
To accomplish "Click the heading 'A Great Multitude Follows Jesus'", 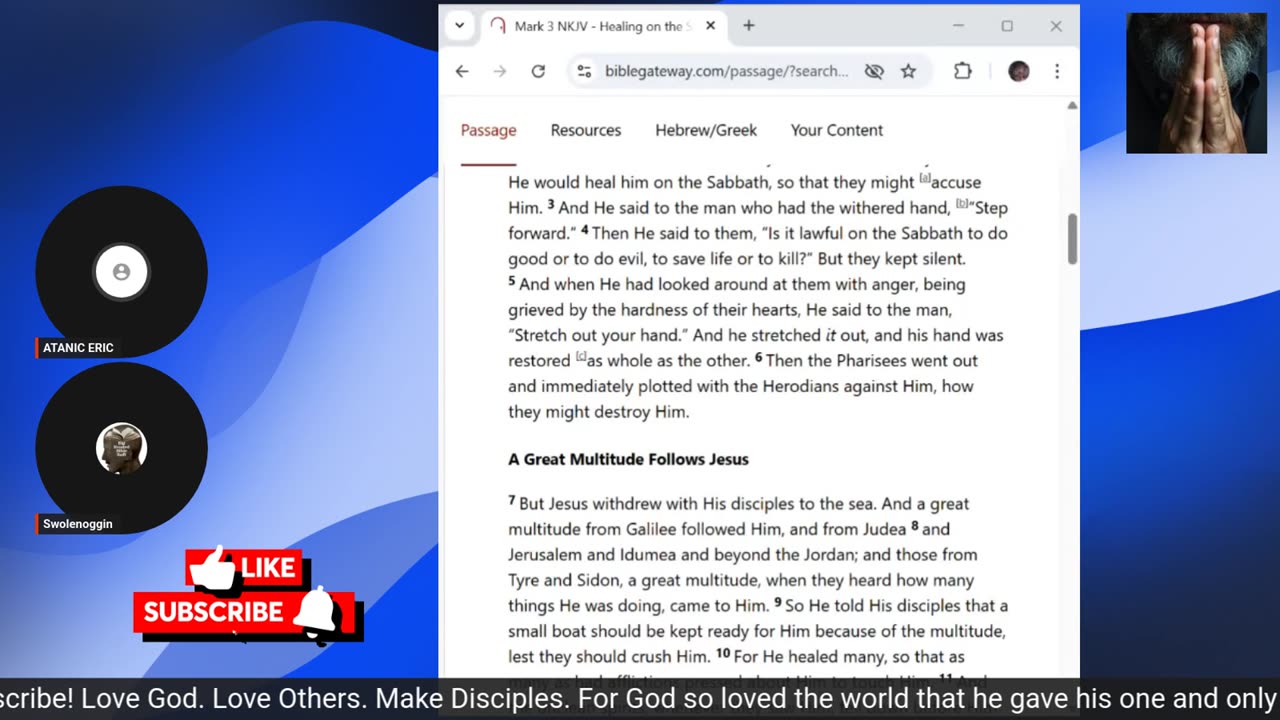I will click(x=628, y=459).
